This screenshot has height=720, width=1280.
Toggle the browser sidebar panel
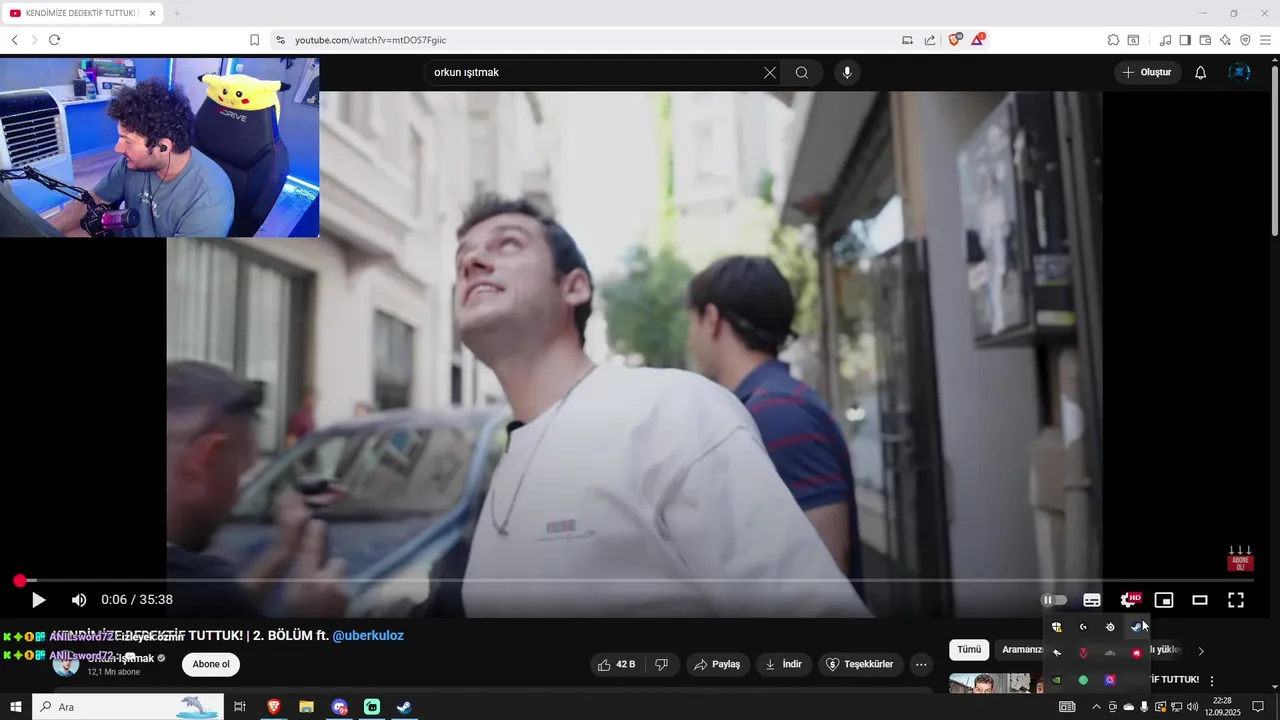[1185, 40]
